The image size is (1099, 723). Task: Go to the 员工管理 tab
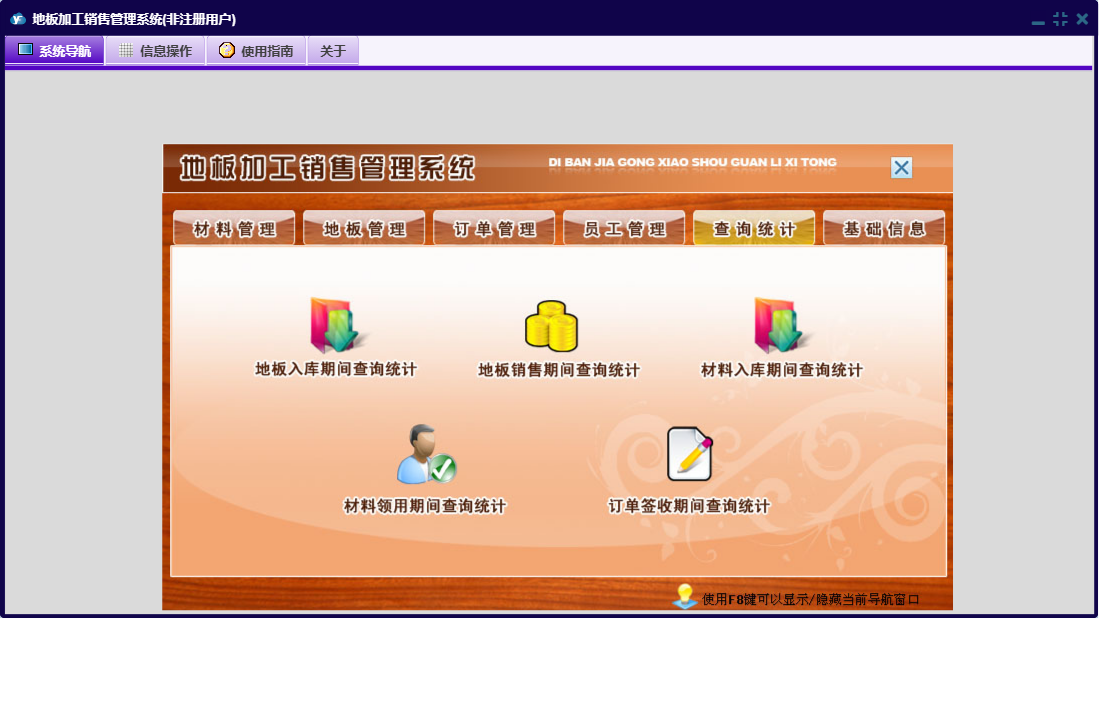(x=624, y=229)
